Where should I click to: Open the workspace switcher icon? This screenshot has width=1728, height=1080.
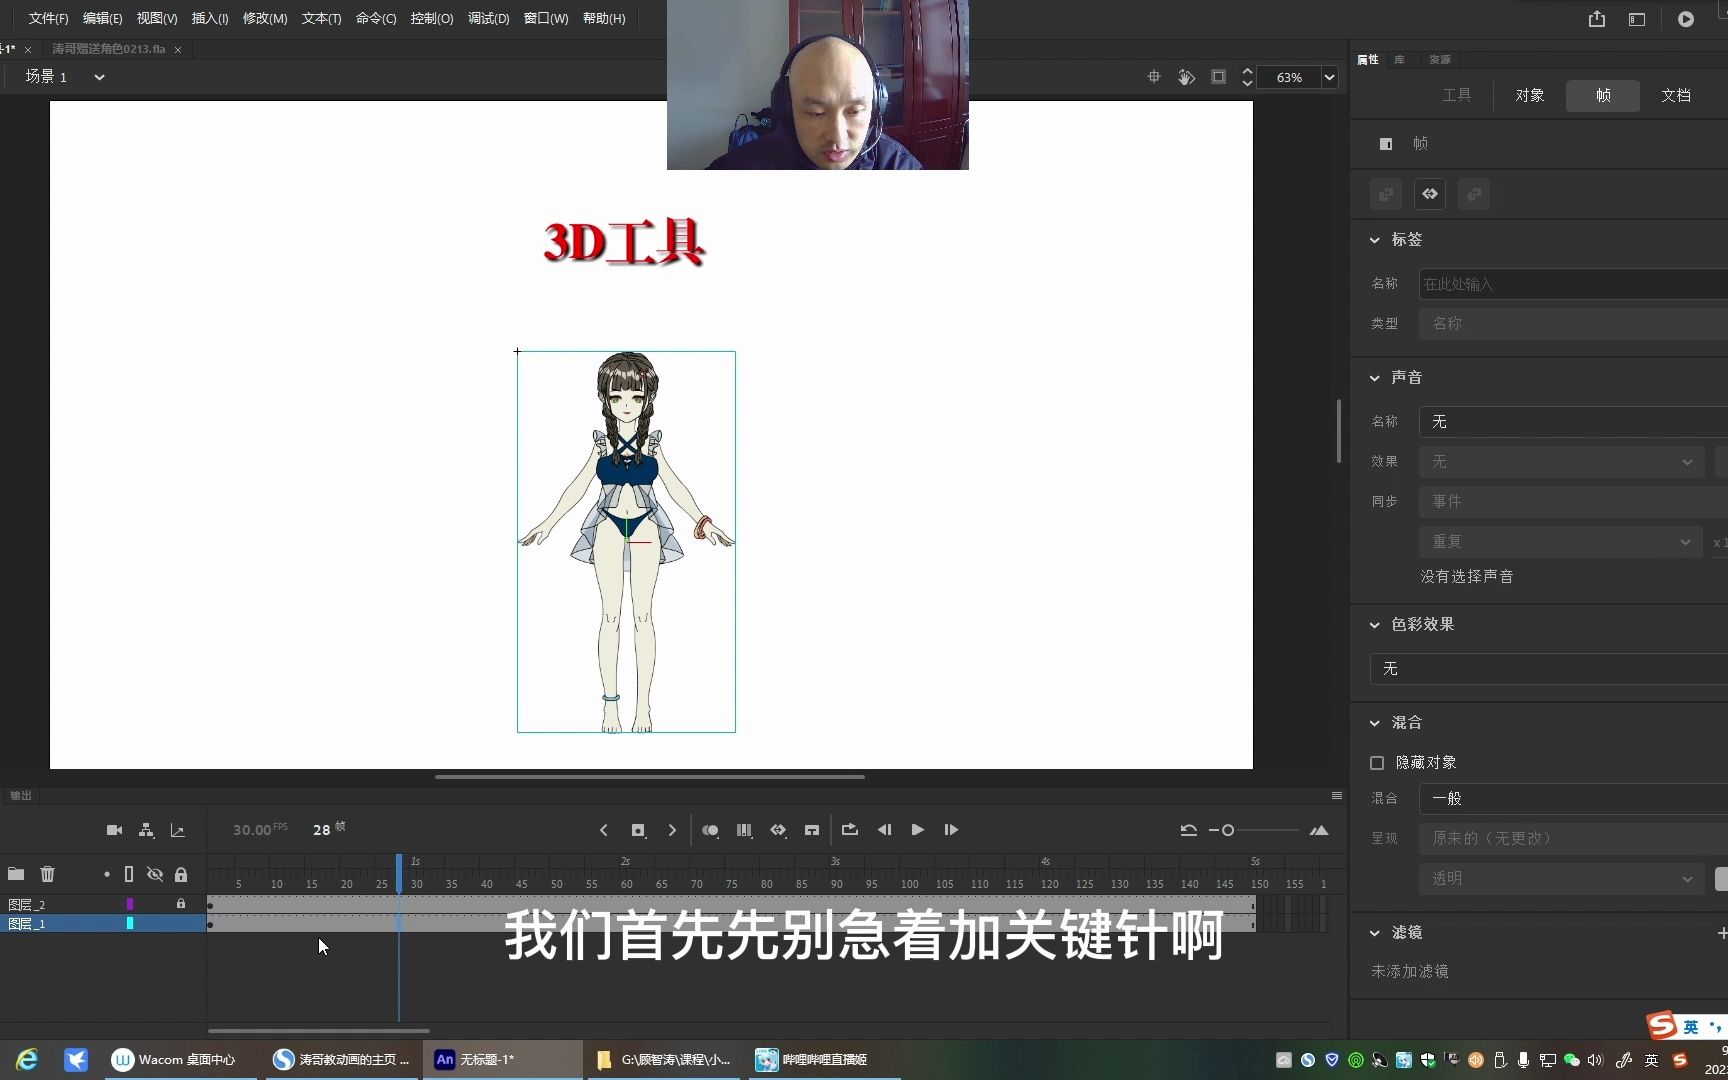click(1637, 19)
